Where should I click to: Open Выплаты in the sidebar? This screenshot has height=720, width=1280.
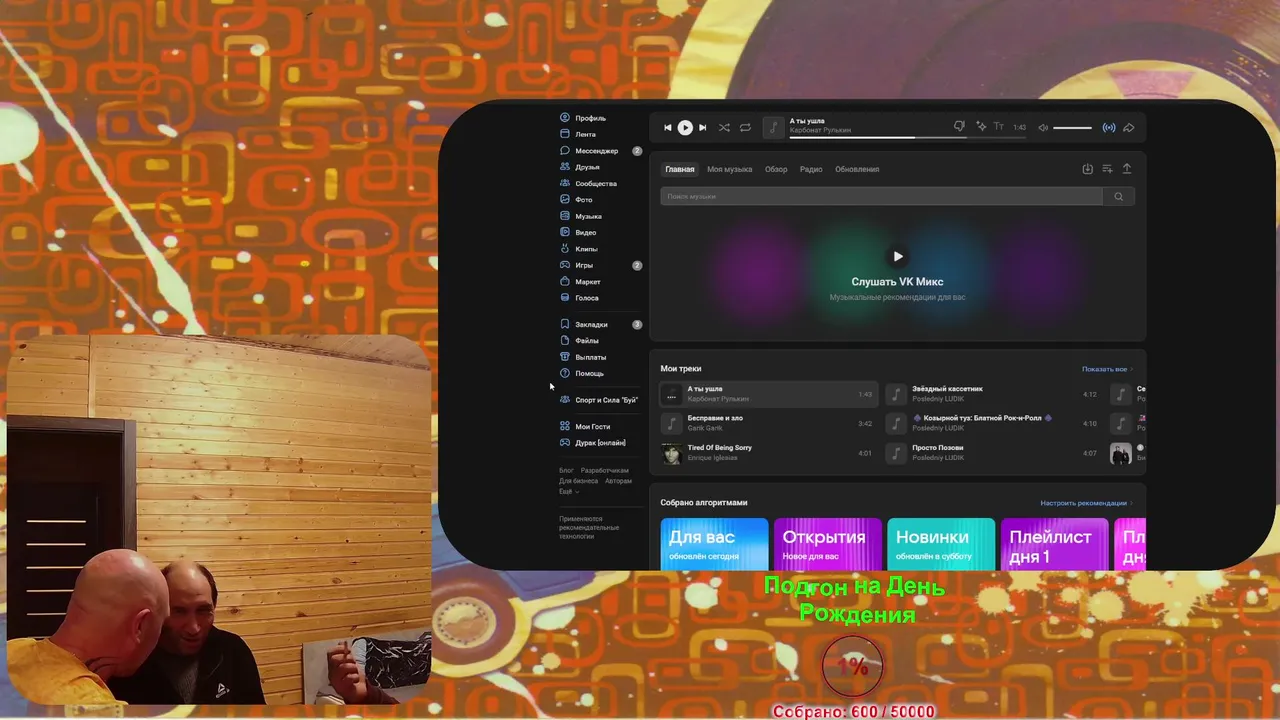click(584, 357)
